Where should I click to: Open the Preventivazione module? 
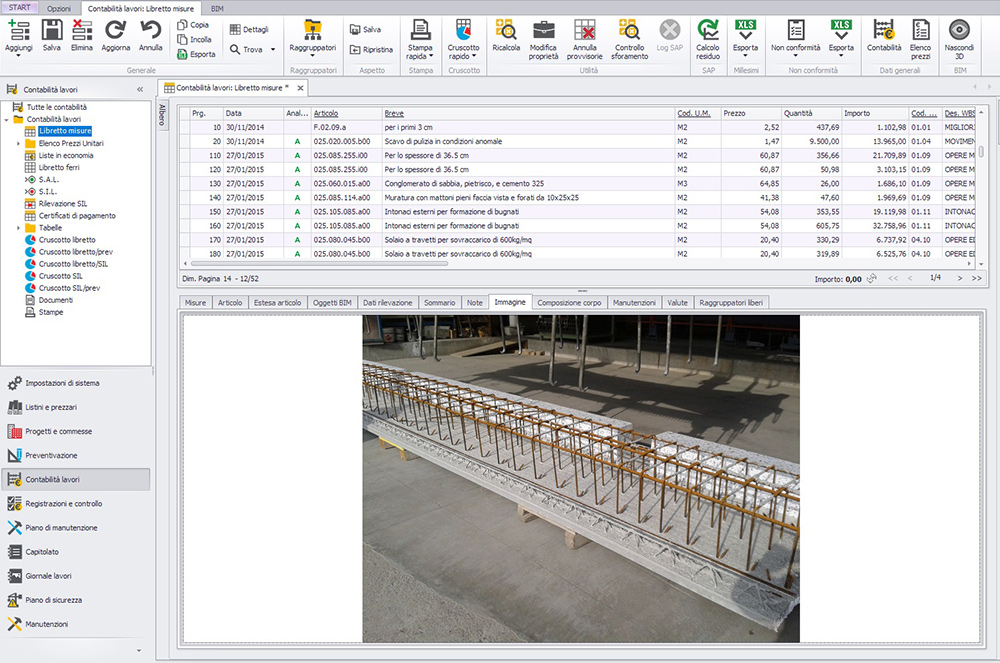(x=51, y=455)
